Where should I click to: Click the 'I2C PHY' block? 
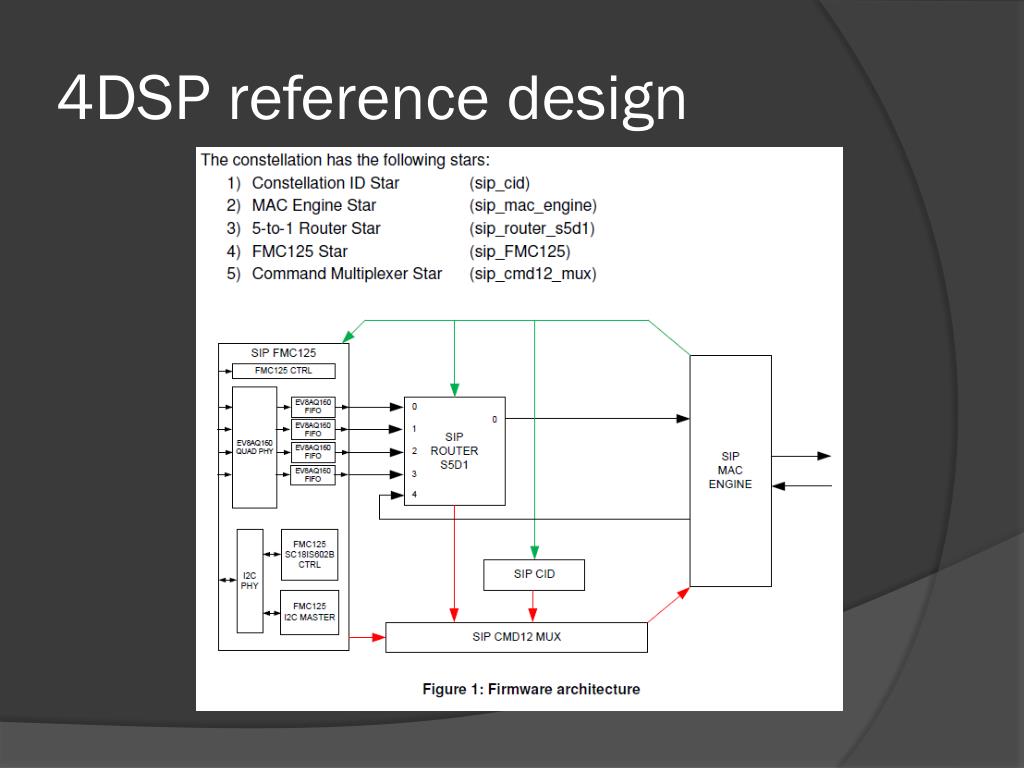click(x=249, y=581)
